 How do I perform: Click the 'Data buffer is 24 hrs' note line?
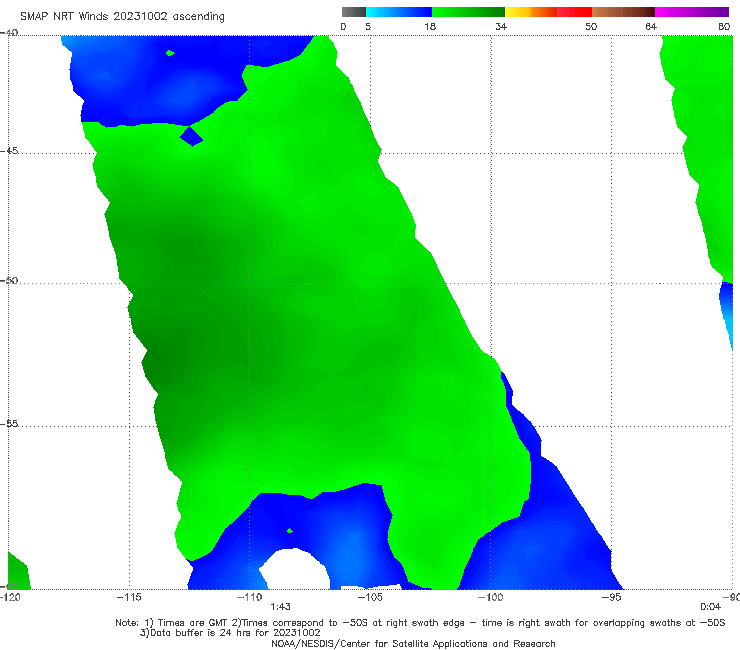pyautogui.click(x=230, y=633)
